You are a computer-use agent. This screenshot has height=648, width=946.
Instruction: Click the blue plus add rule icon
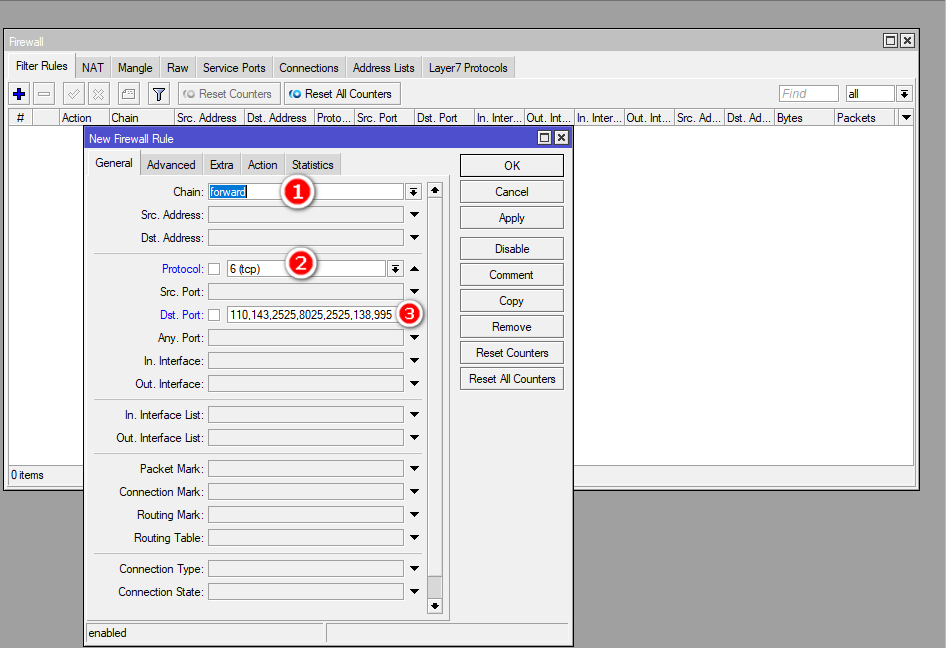pyautogui.click(x=19, y=94)
